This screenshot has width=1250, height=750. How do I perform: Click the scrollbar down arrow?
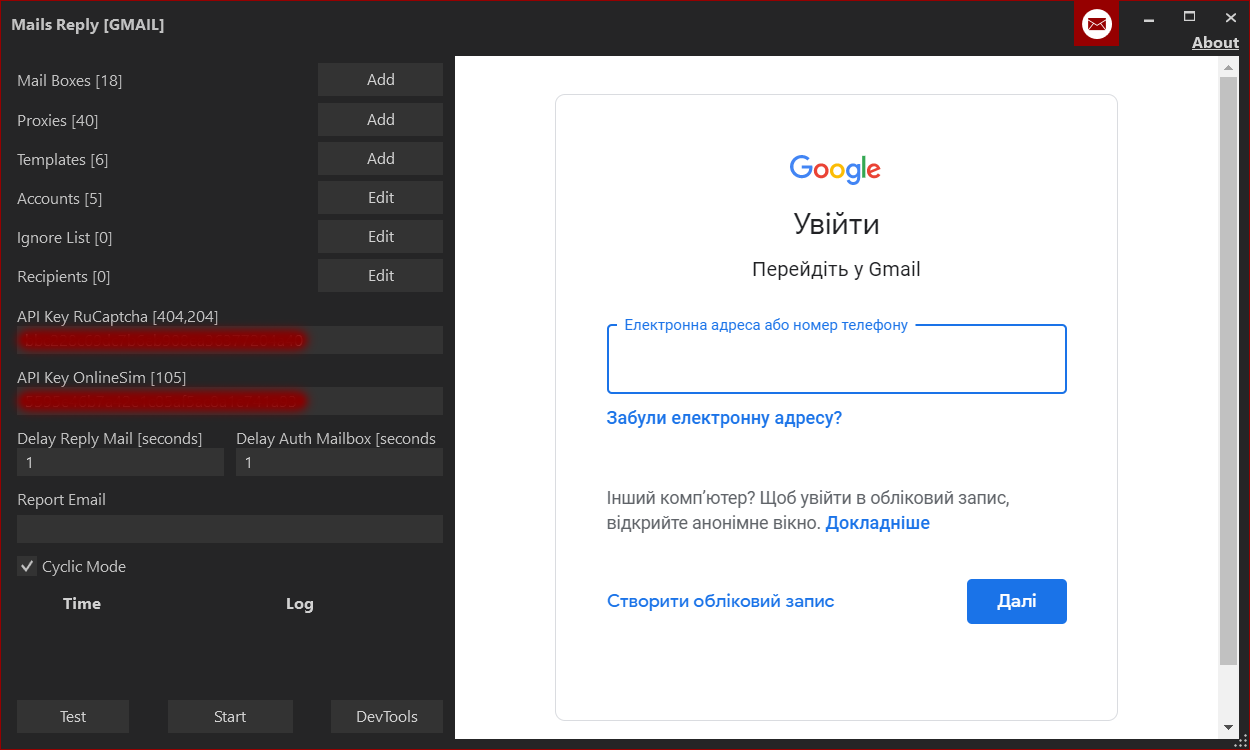(x=1229, y=727)
